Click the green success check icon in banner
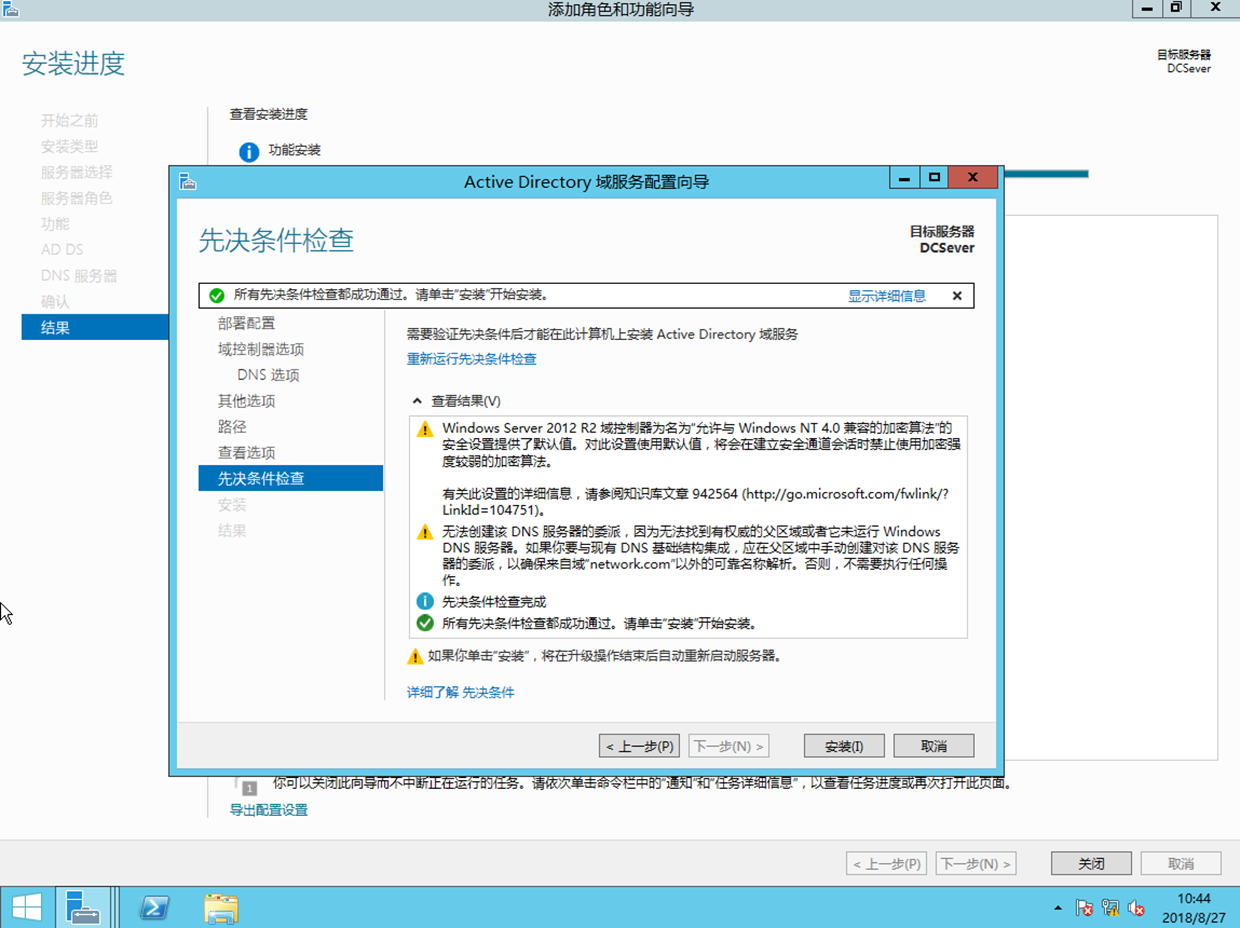 [216, 295]
